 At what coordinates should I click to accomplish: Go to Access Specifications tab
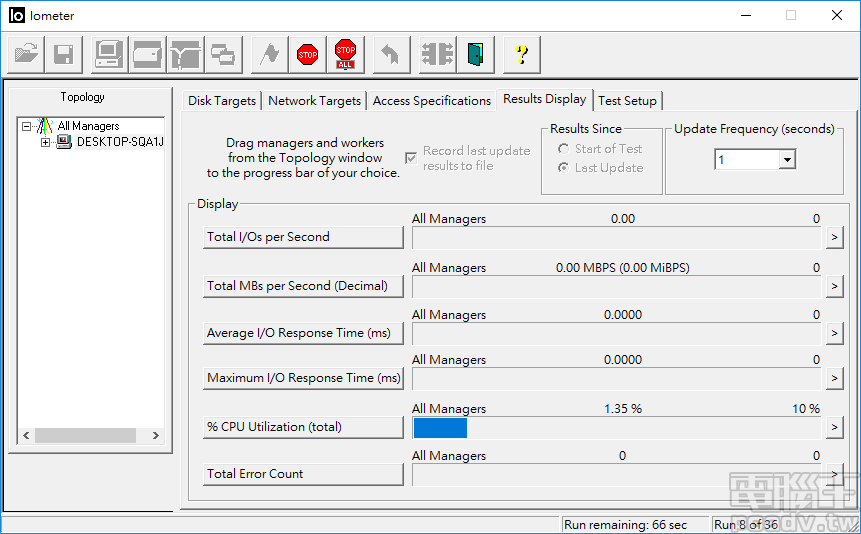tap(432, 101)
